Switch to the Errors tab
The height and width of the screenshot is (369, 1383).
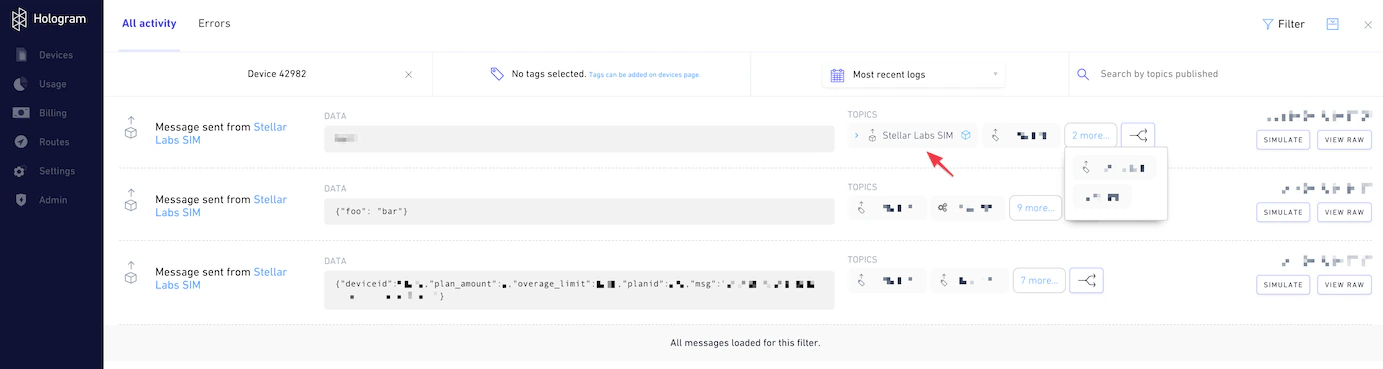[214, 23]
